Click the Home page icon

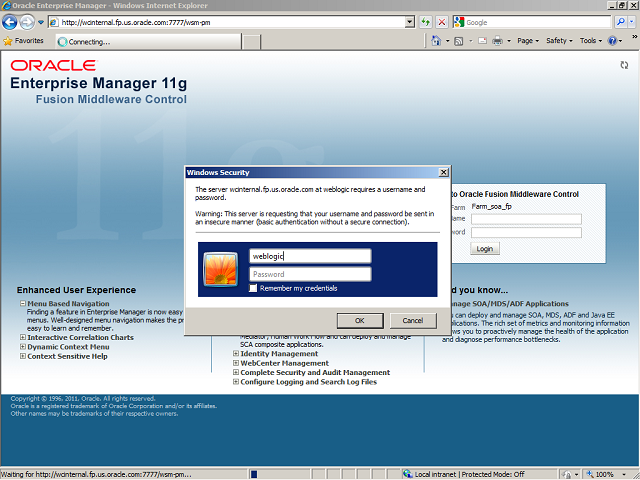point(436,41)
